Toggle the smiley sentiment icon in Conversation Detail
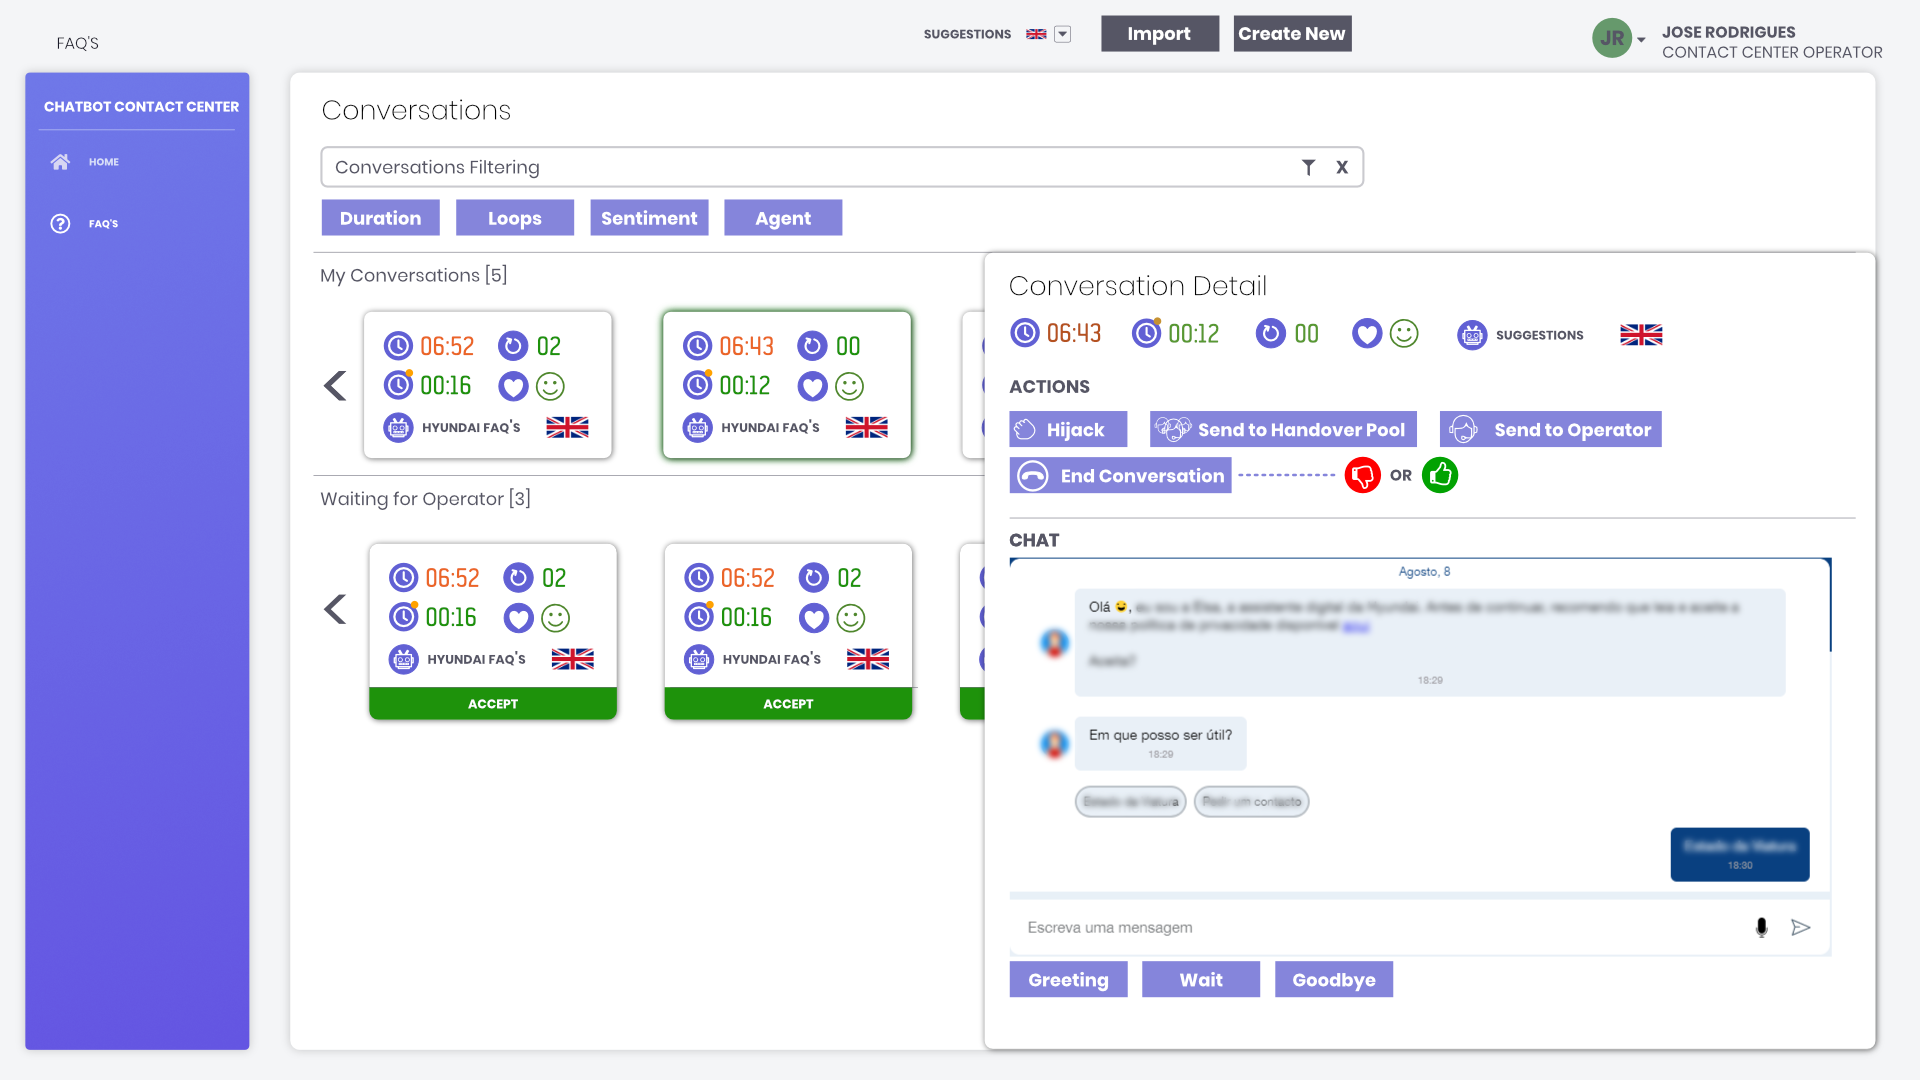This screenshot has width=1920, height=1080. coord(1403,334)
